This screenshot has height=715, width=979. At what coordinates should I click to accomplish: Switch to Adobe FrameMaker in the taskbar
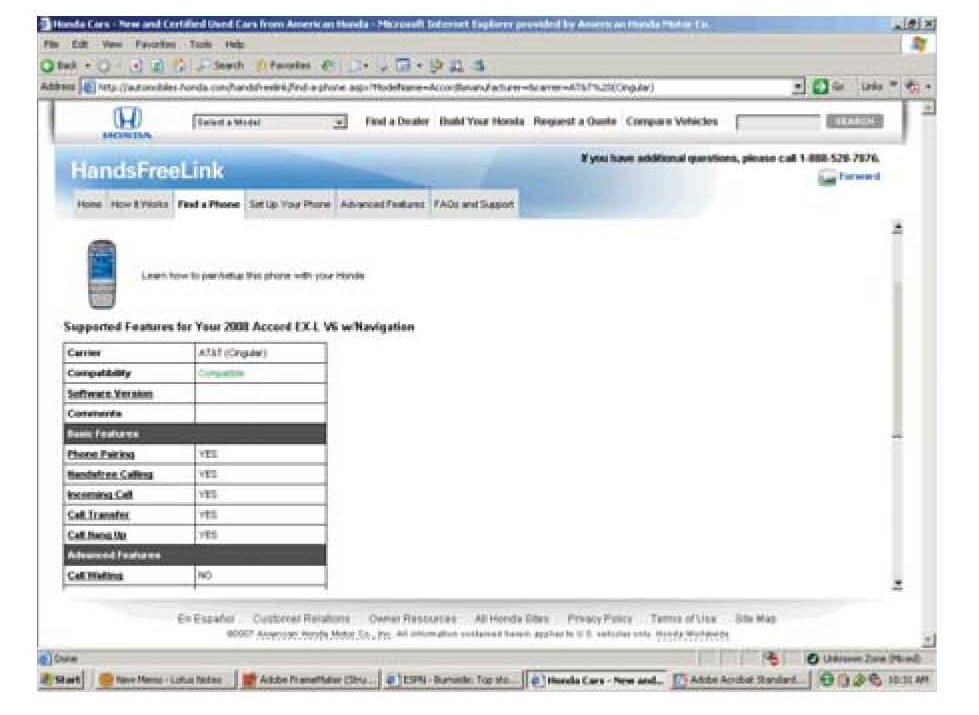pyautogui.click(x=307, y=680)
